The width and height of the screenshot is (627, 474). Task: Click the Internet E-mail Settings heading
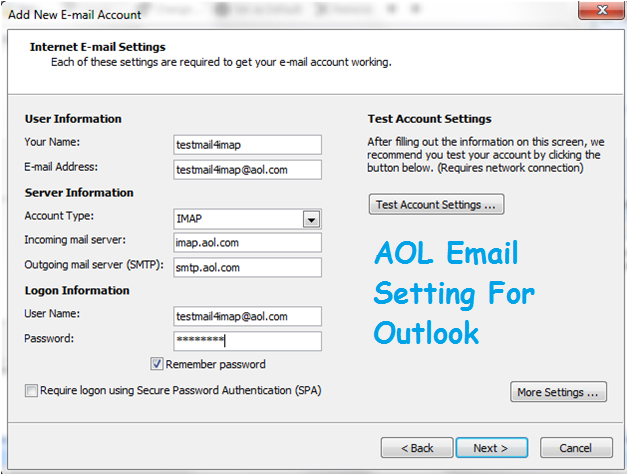[98, 47]
